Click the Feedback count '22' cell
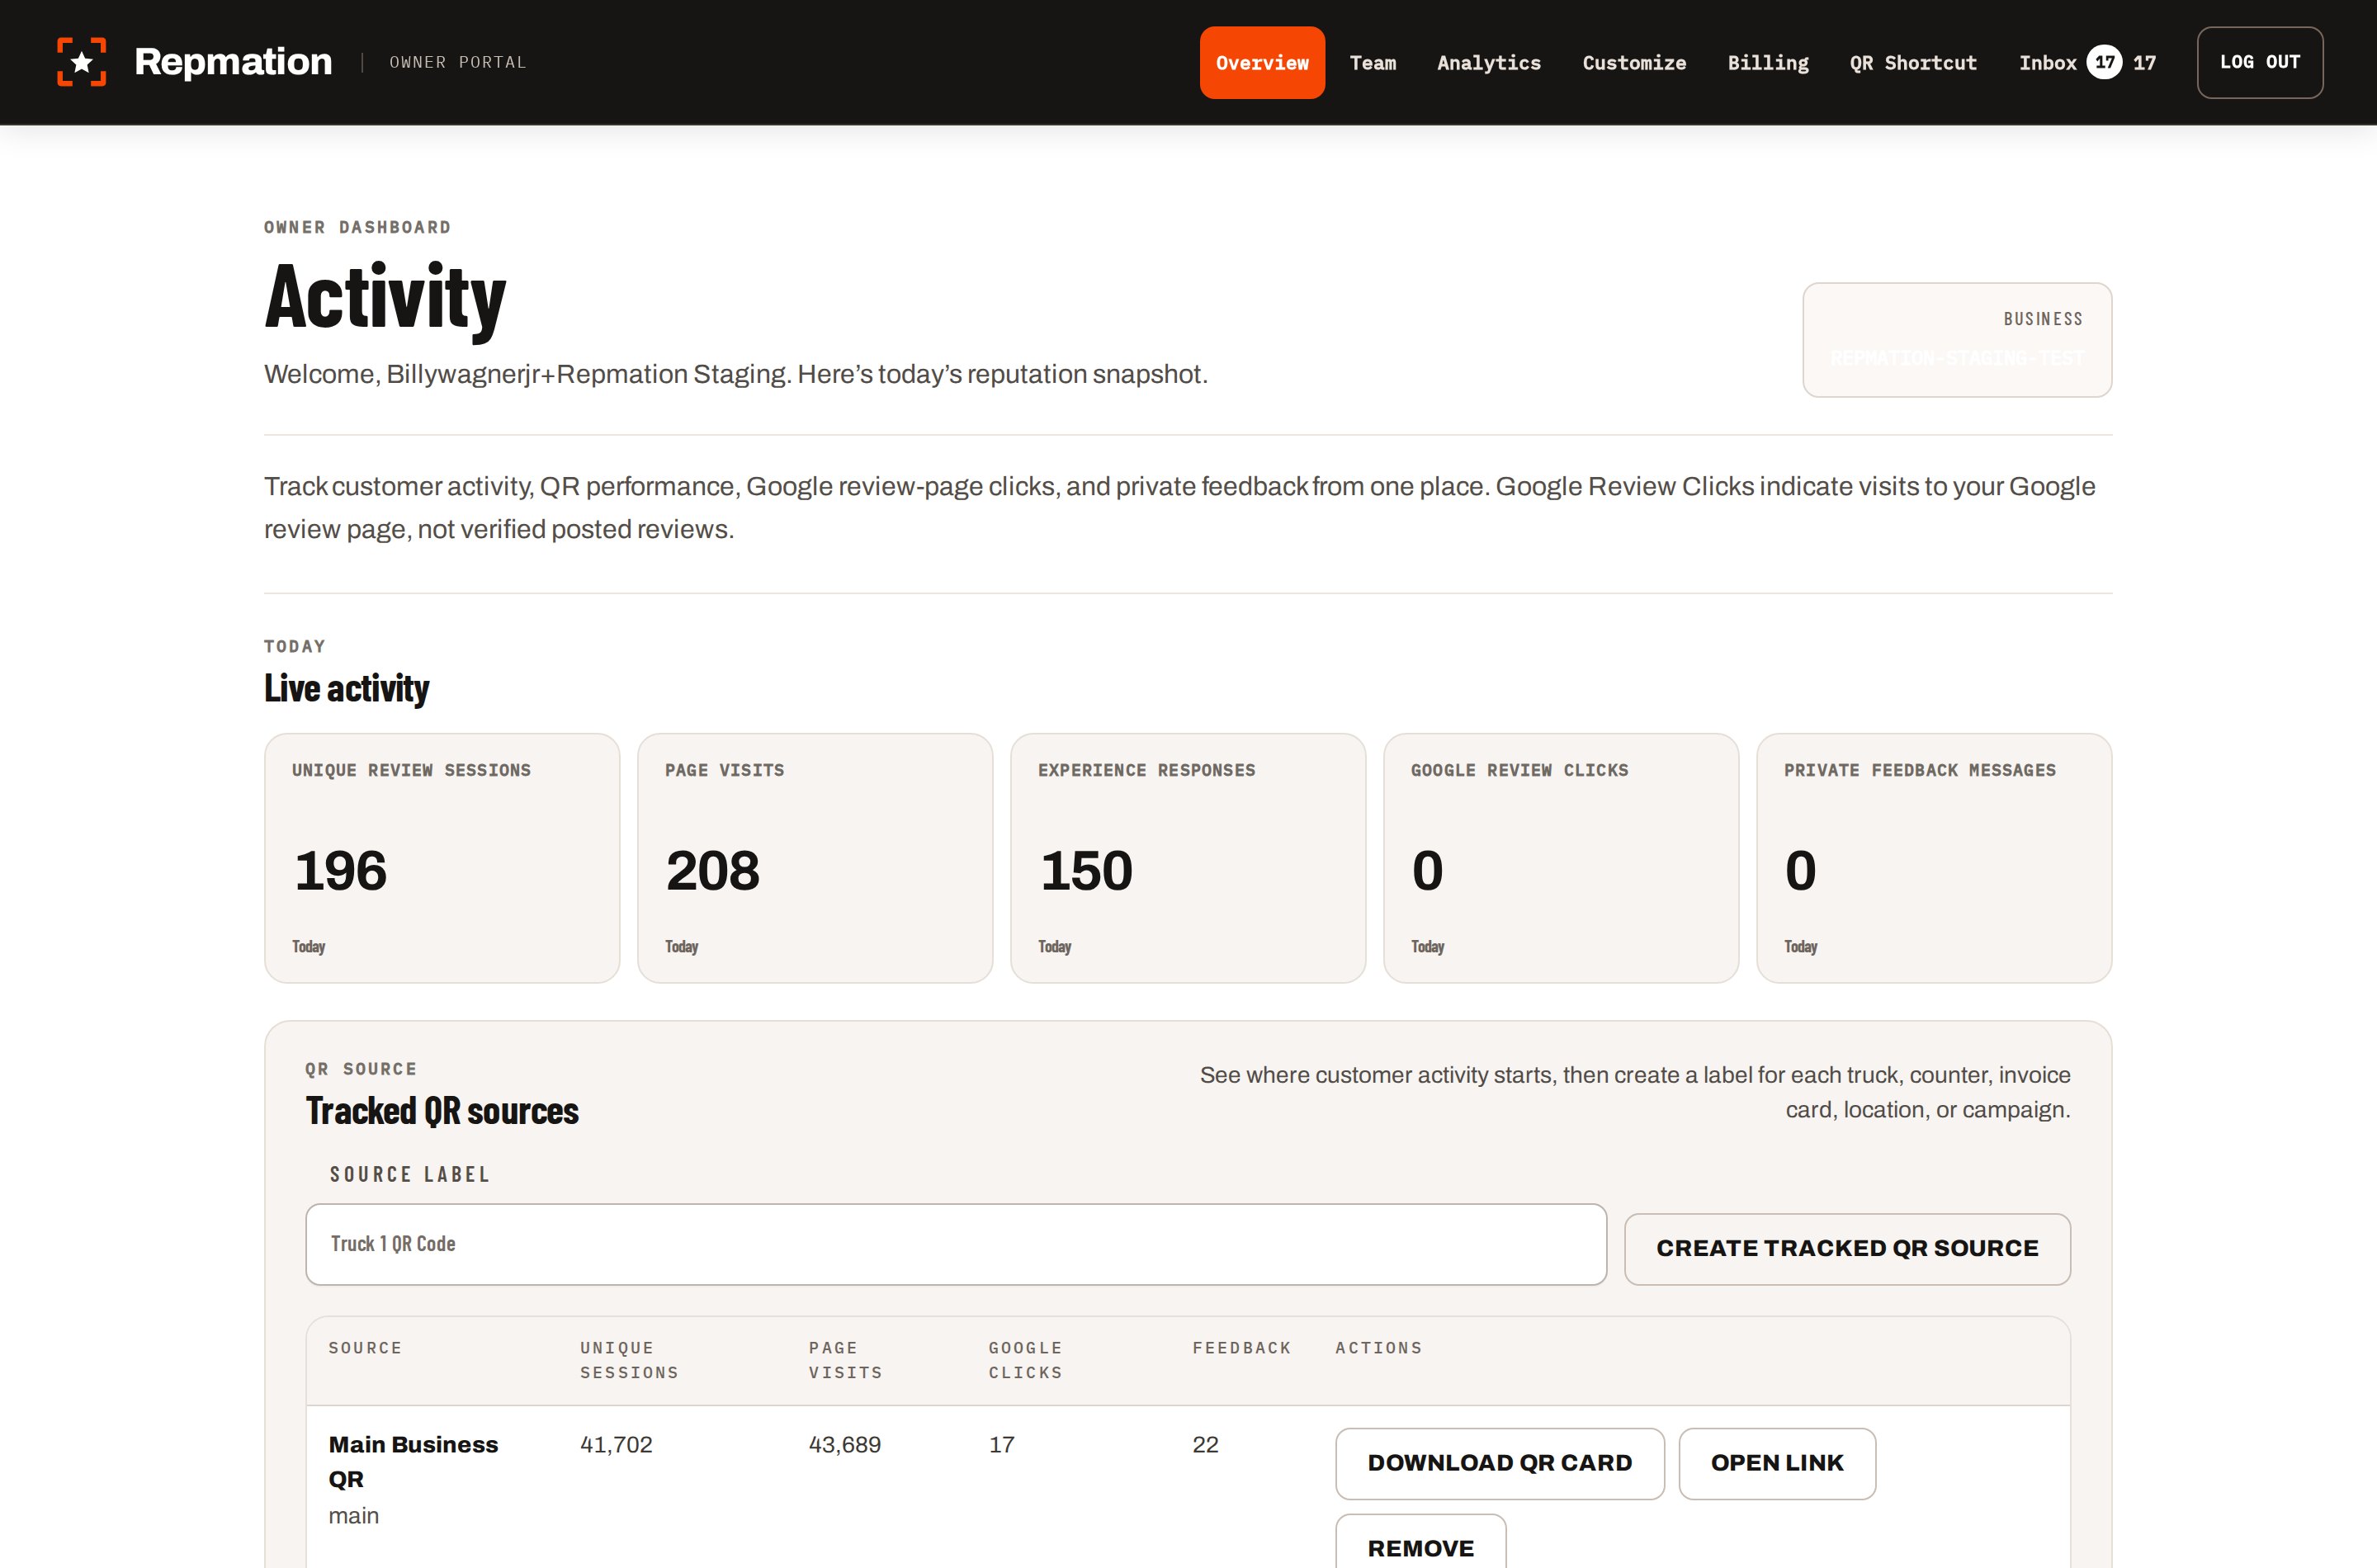2377x1568 pixels. (x=1205, y=1445)
